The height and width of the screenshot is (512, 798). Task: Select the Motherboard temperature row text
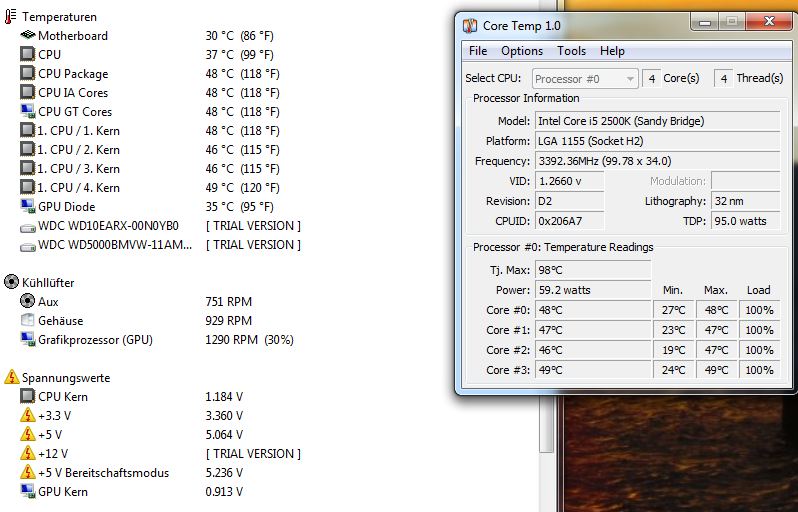pyautogui.click(x=73, y=36)
